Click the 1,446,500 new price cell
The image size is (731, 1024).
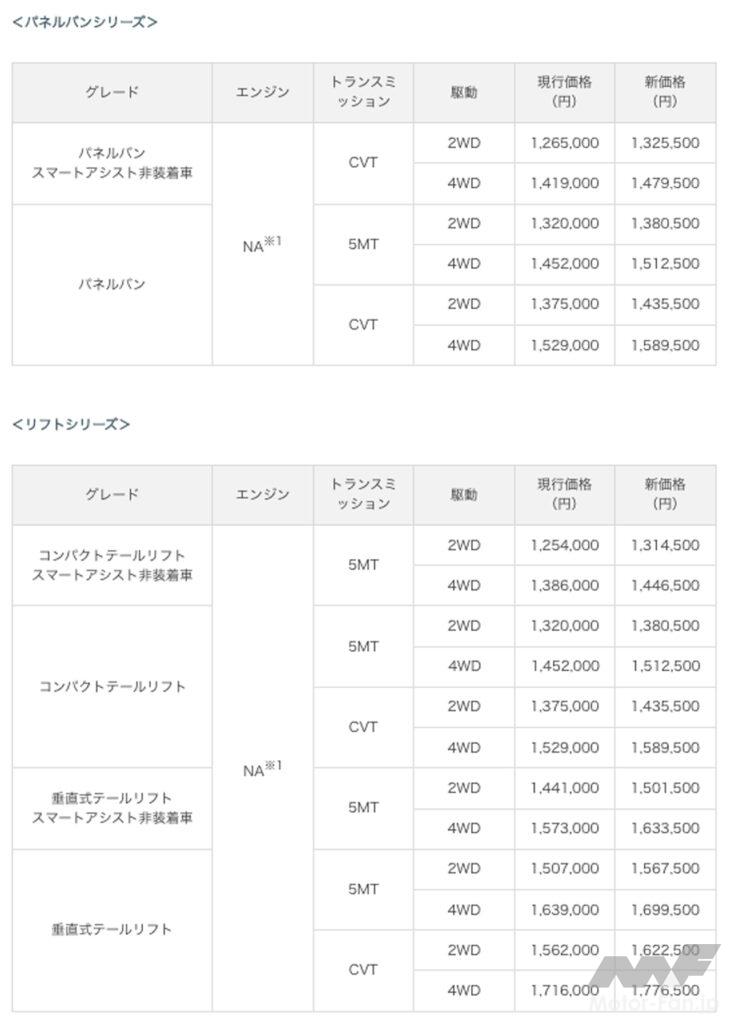665,585
